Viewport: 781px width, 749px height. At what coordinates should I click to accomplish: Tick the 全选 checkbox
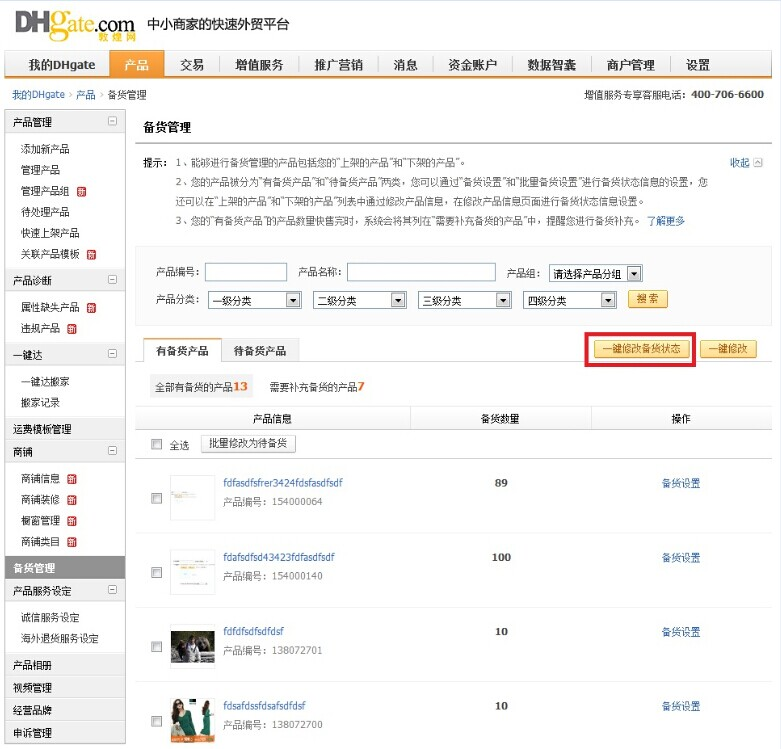coord(156,444)
